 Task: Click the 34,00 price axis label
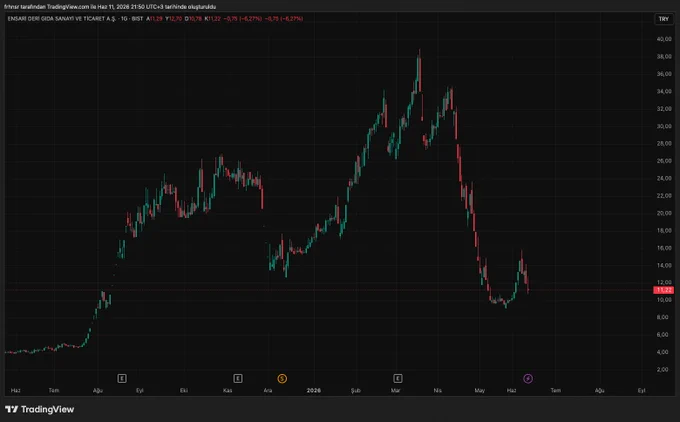click(x=664, y=91)
